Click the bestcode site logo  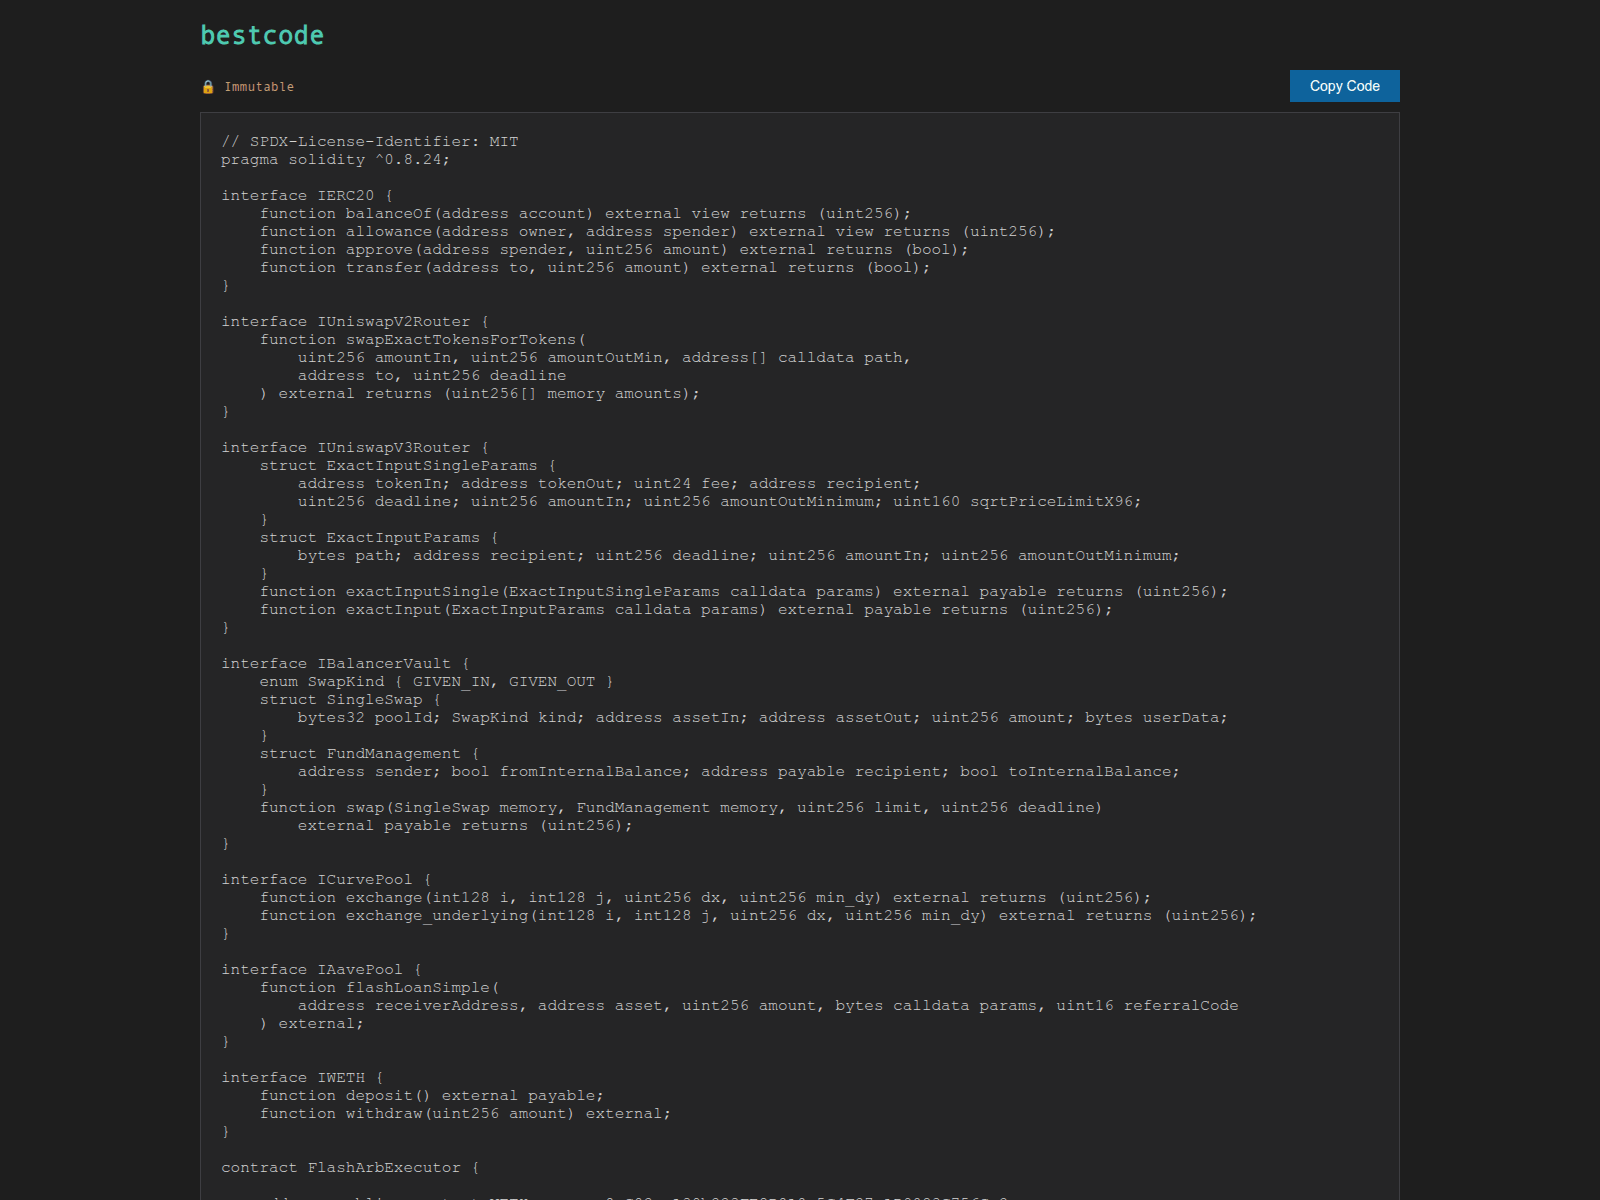262,35
